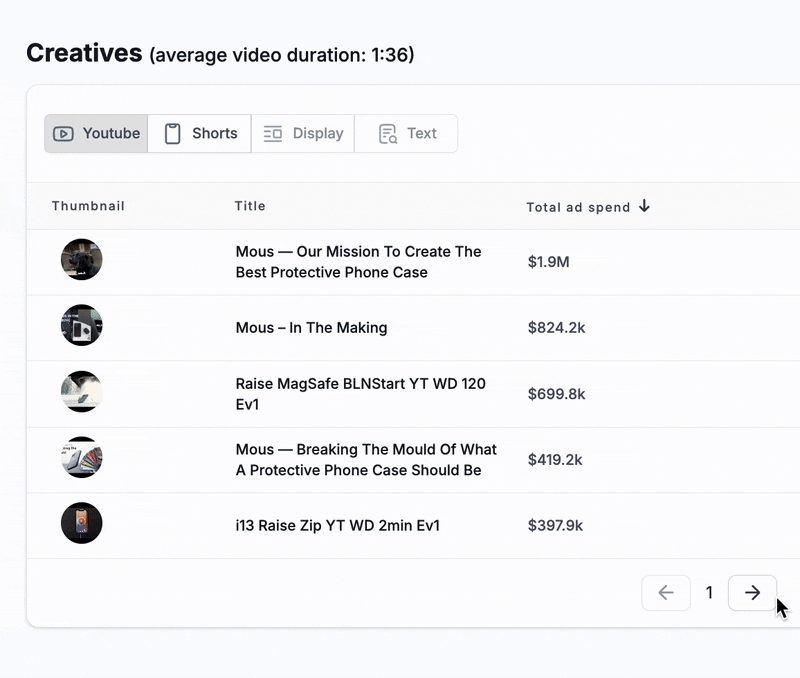Click the Shorts phone icon
Viewport: 800px width, 678px height.
172,134
